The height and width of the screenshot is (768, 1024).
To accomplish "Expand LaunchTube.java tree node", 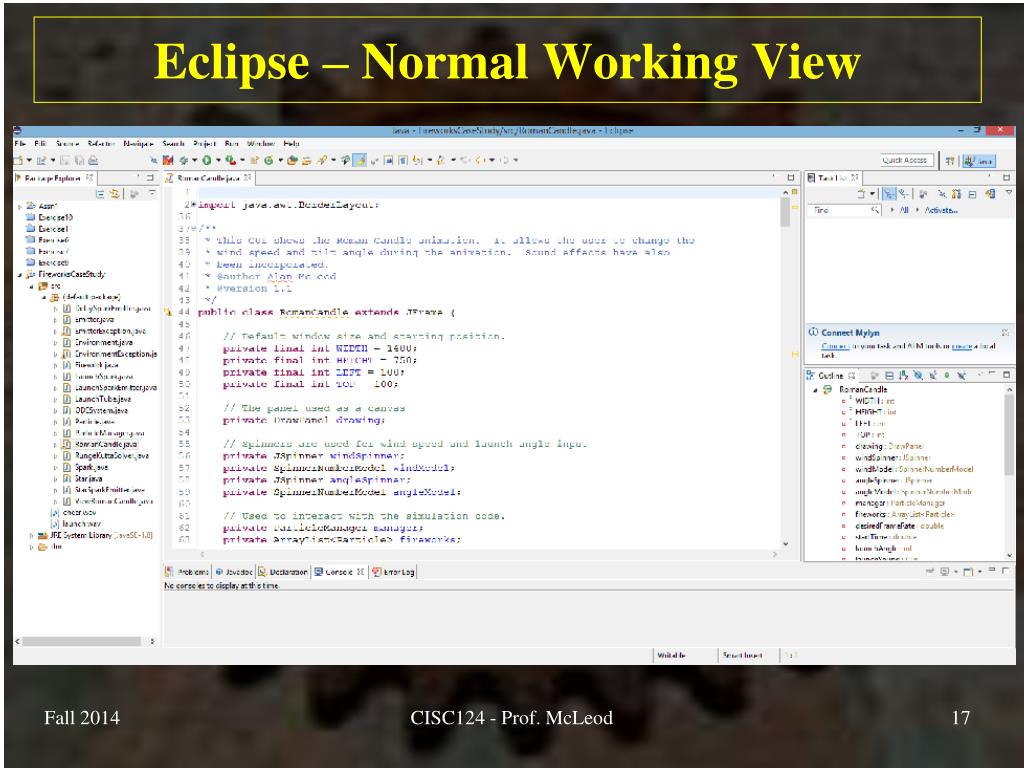I will (x=56, y=399).
